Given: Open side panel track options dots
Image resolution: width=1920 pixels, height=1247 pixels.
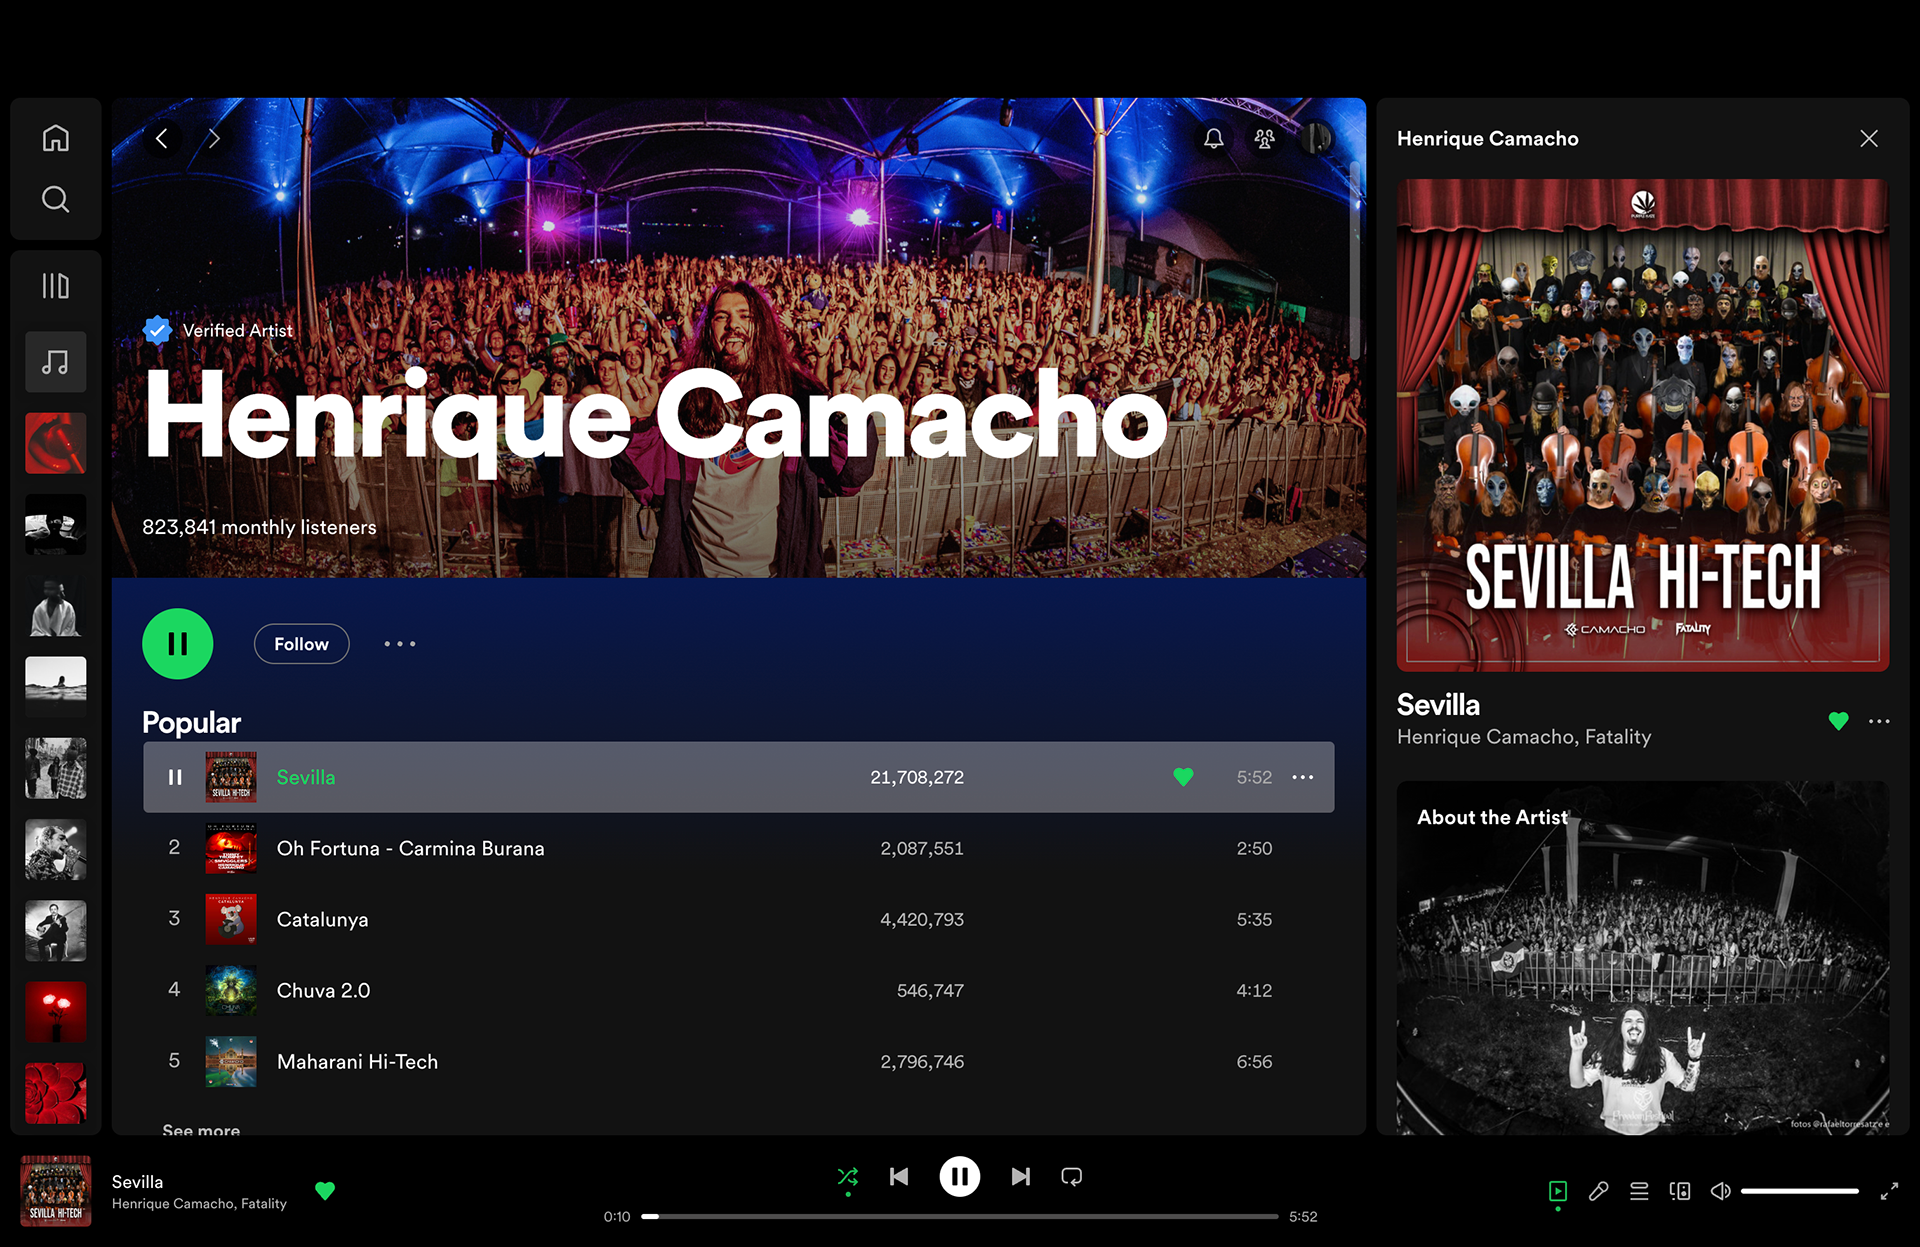Looking at the screenshot, I should tap(1879, 721).
